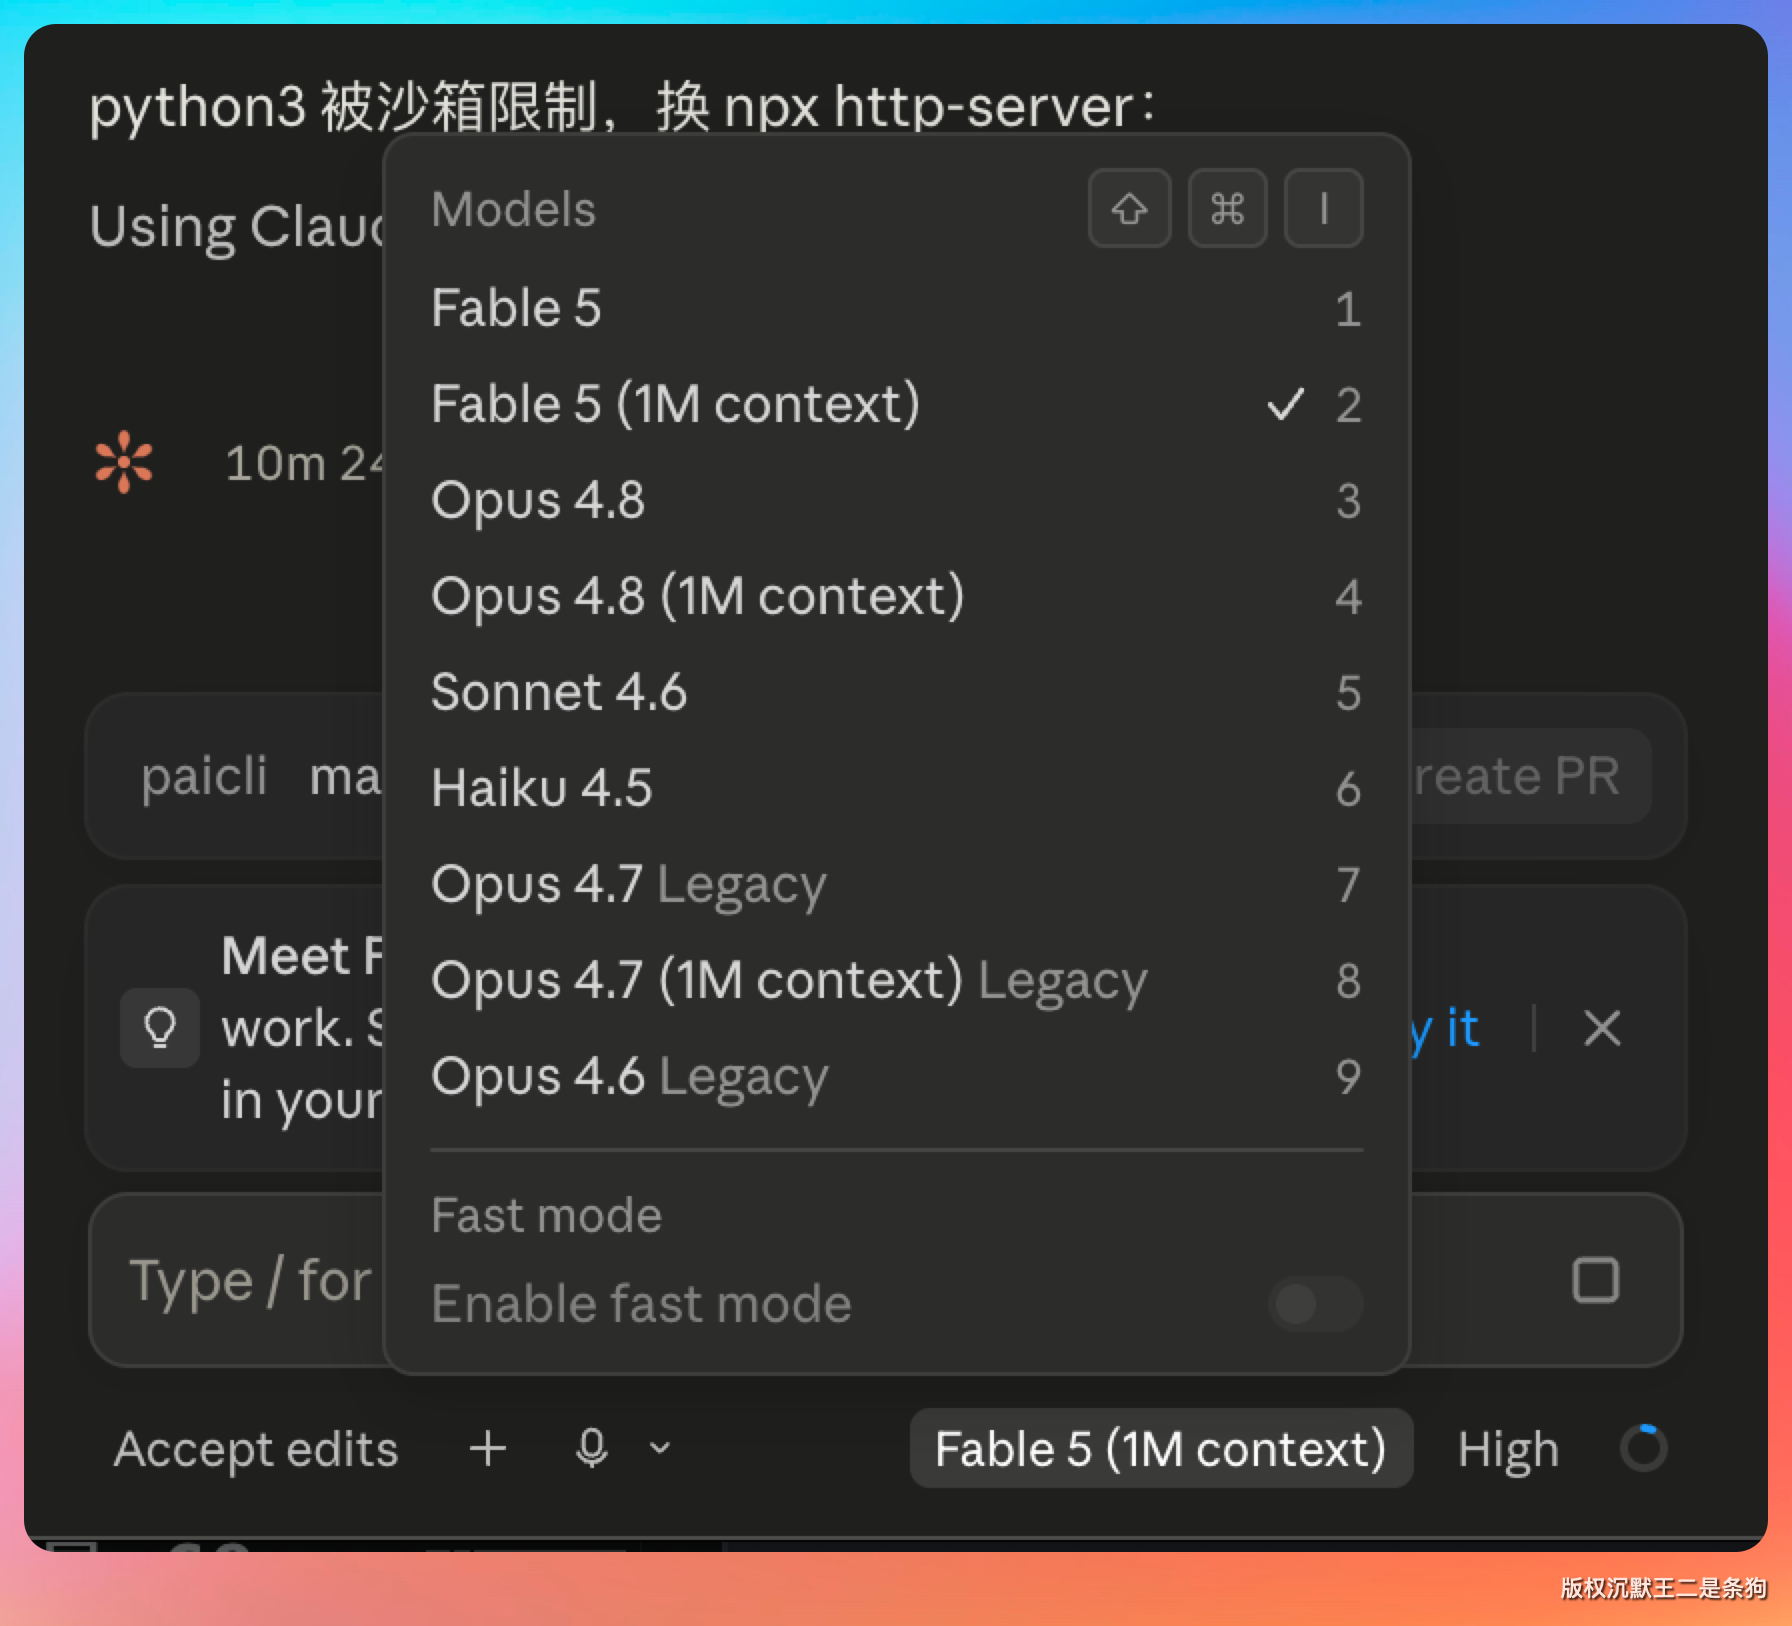Click the lightbulb tip icon
This screenshot has height=1626, width=1792.
coord(160,1028)
